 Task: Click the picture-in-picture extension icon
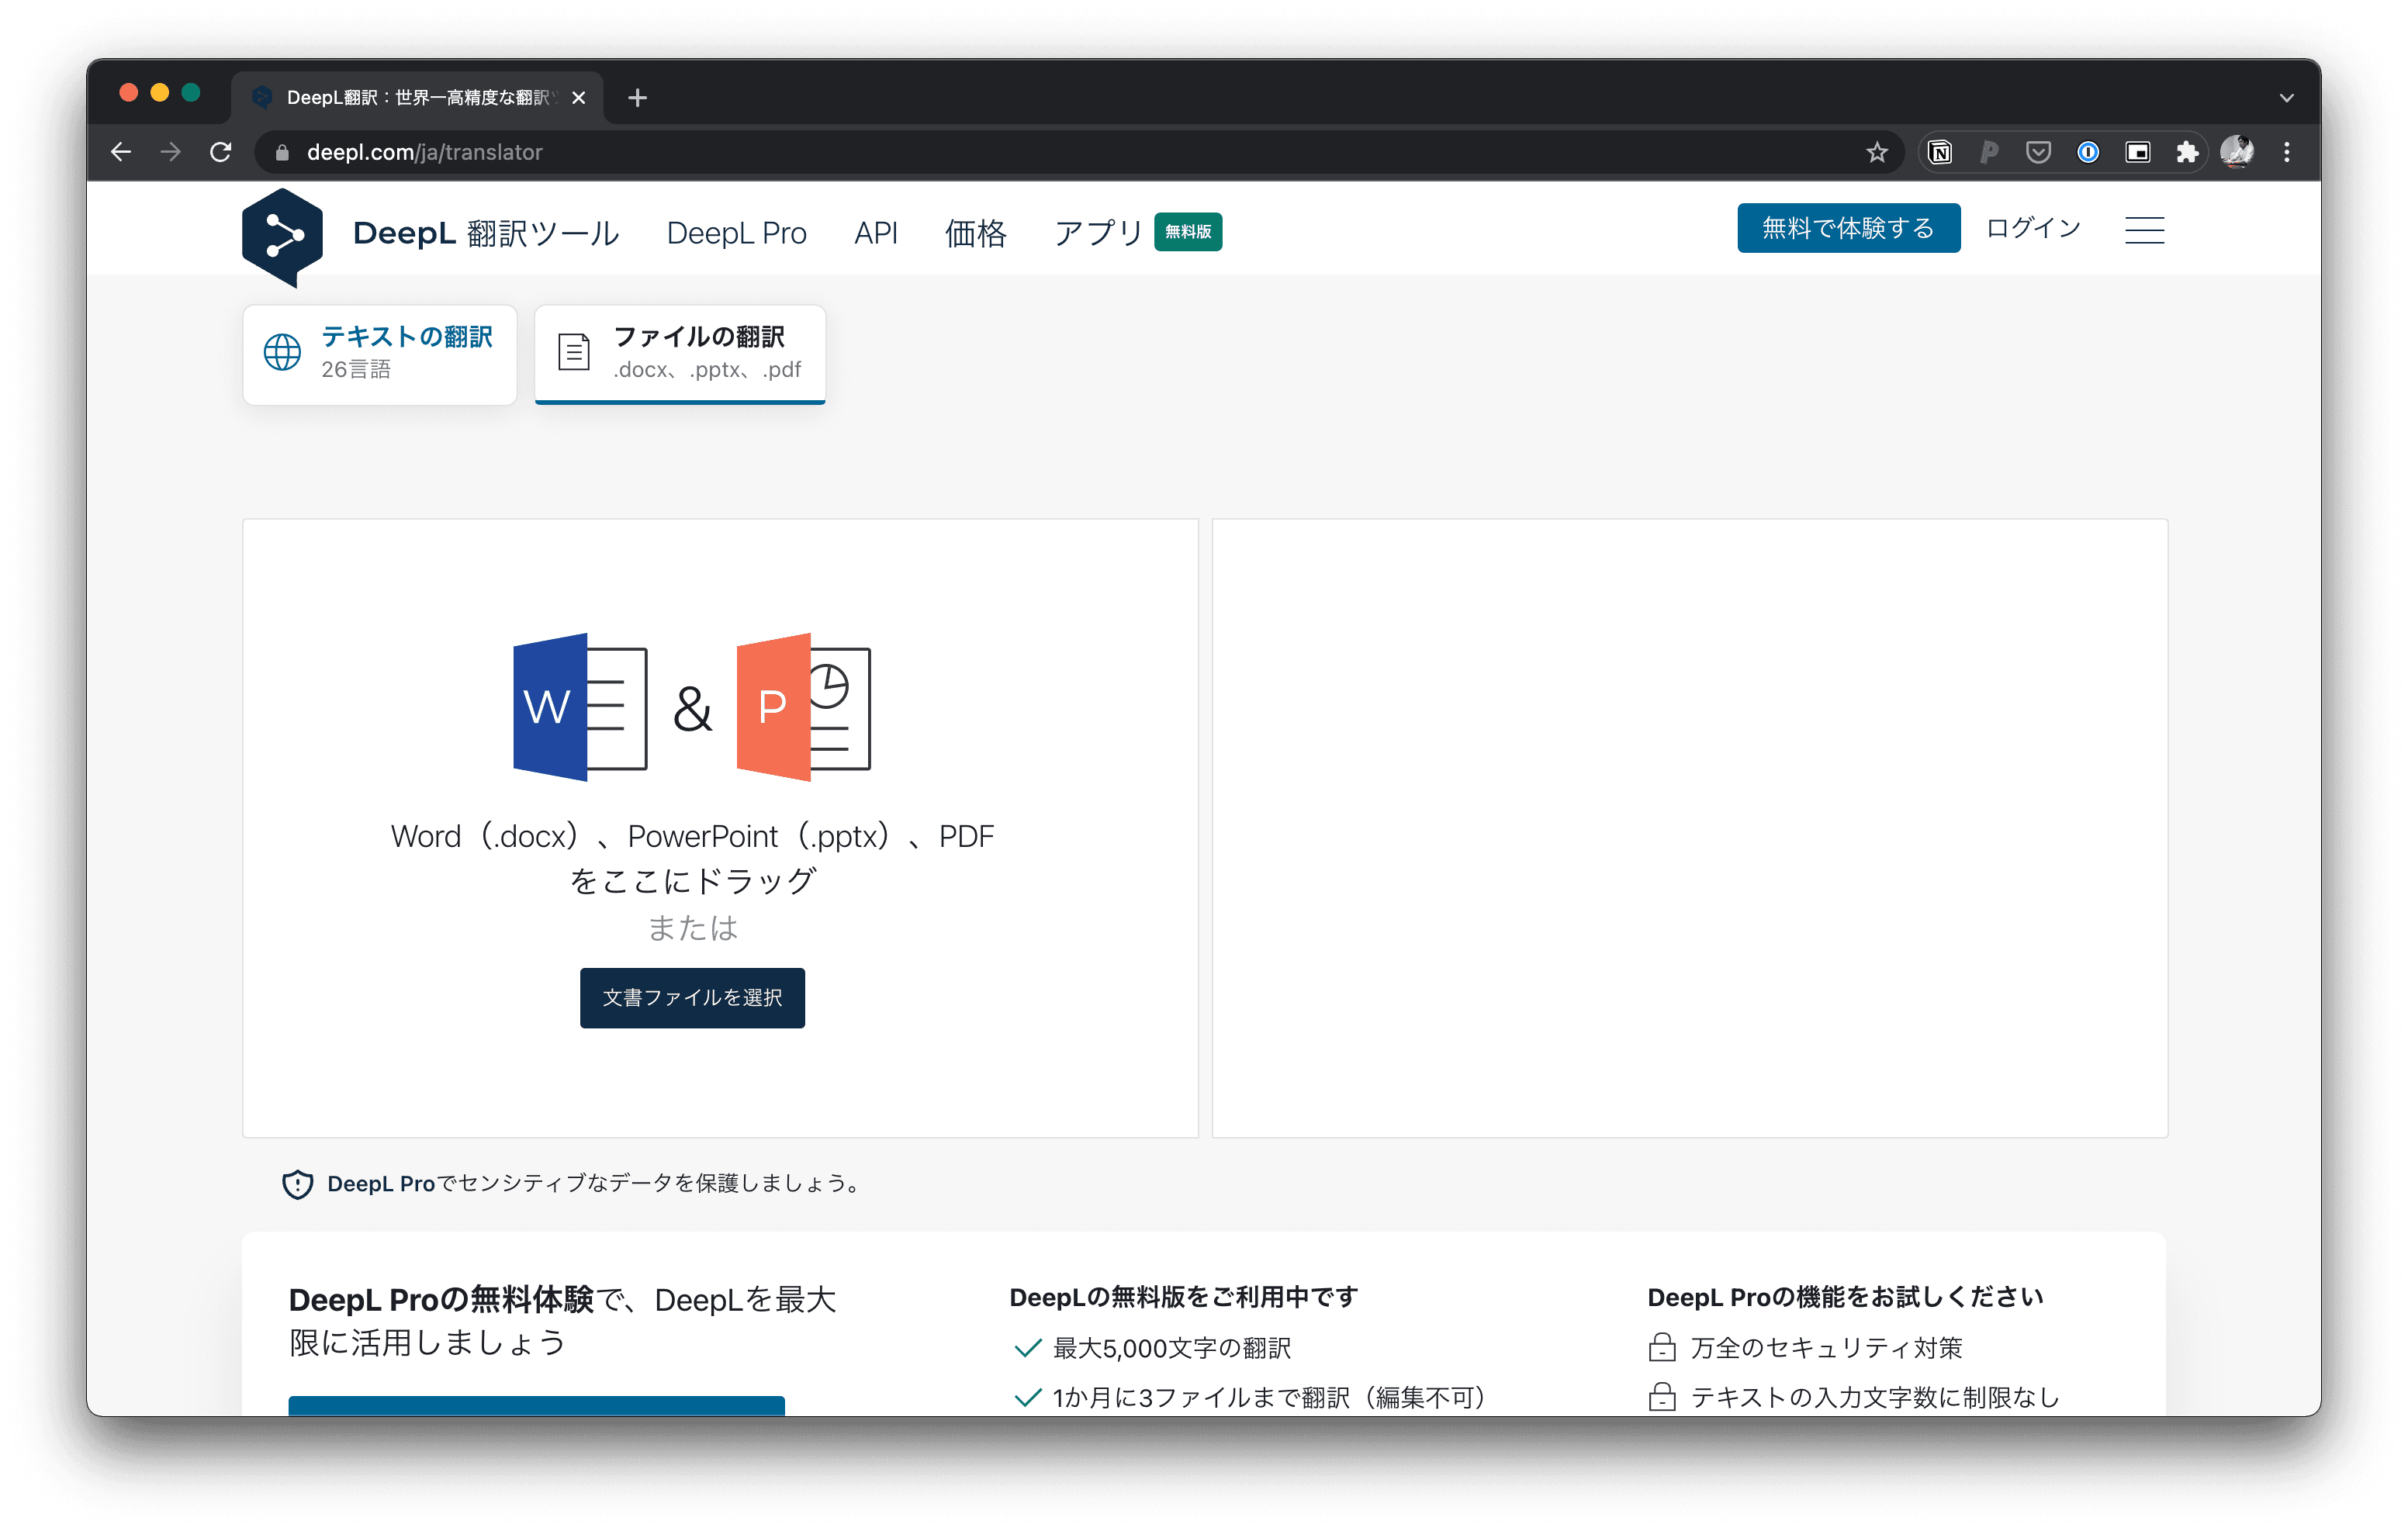(2138, 152)
